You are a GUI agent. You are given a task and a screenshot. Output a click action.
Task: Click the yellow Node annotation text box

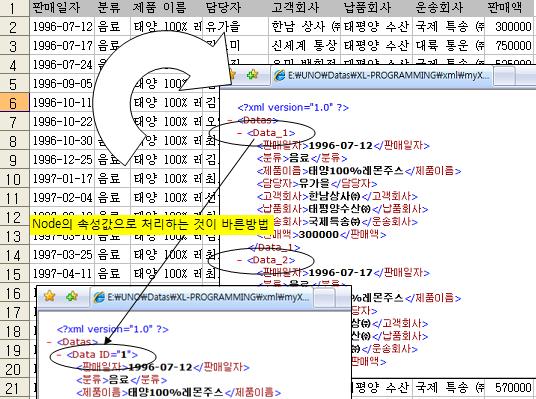click(150, 225)
